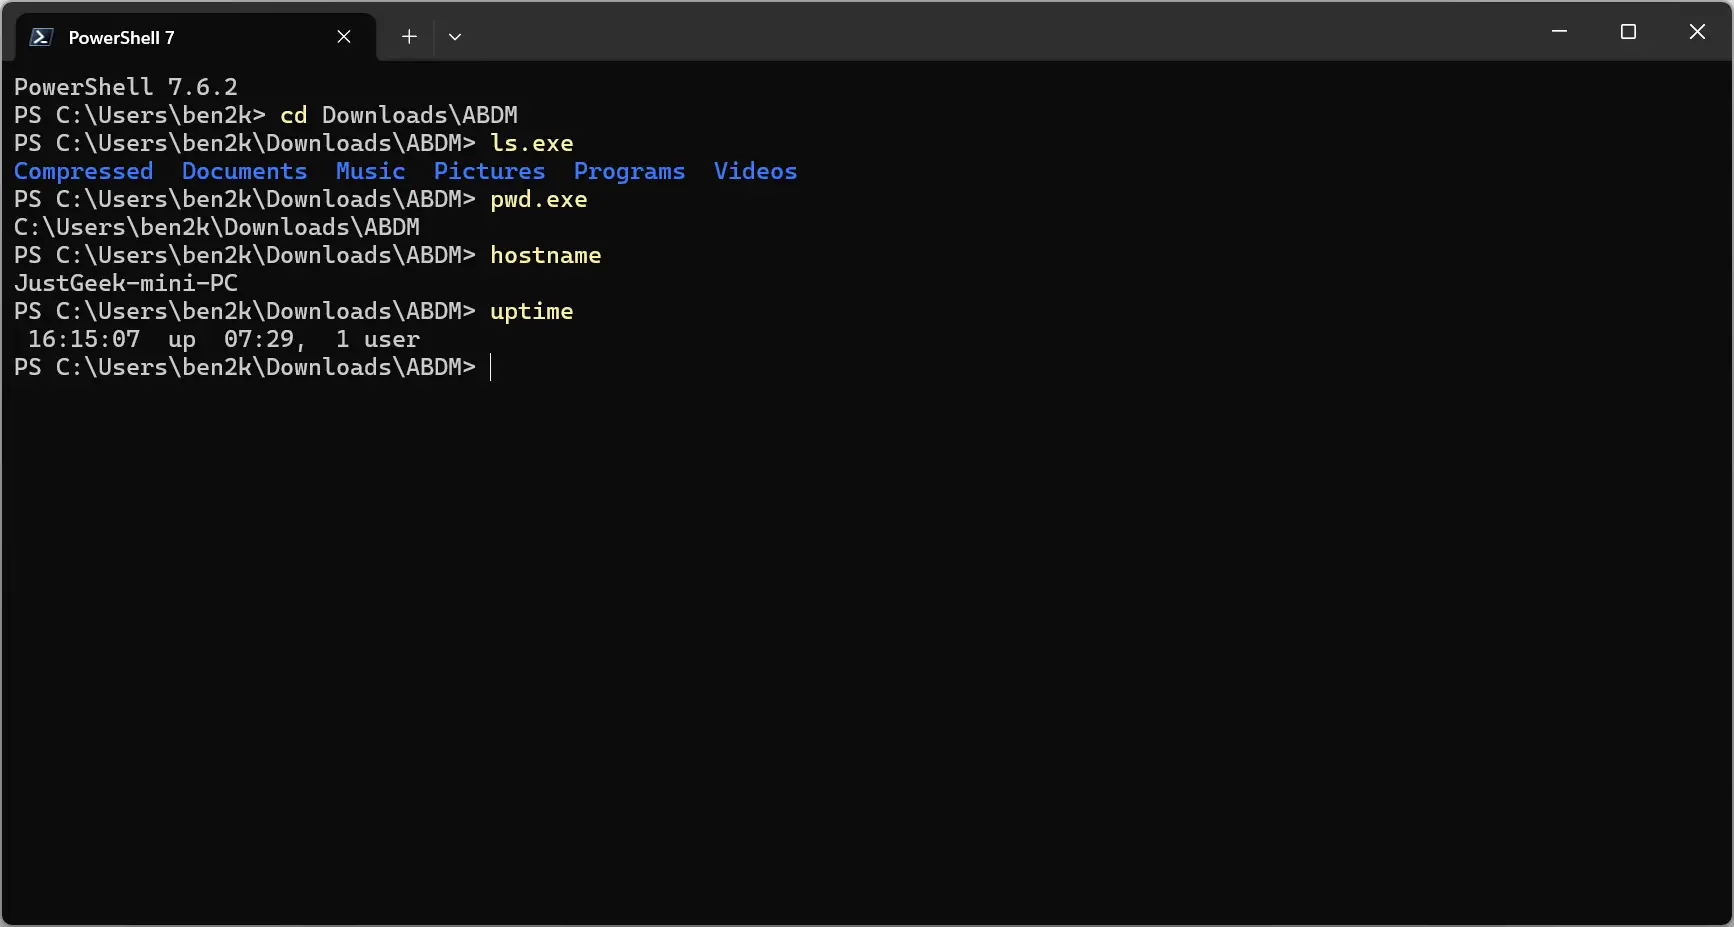The image size is (1734, 927).
Task: Click the pwd.exe command text
Action: 539,200
